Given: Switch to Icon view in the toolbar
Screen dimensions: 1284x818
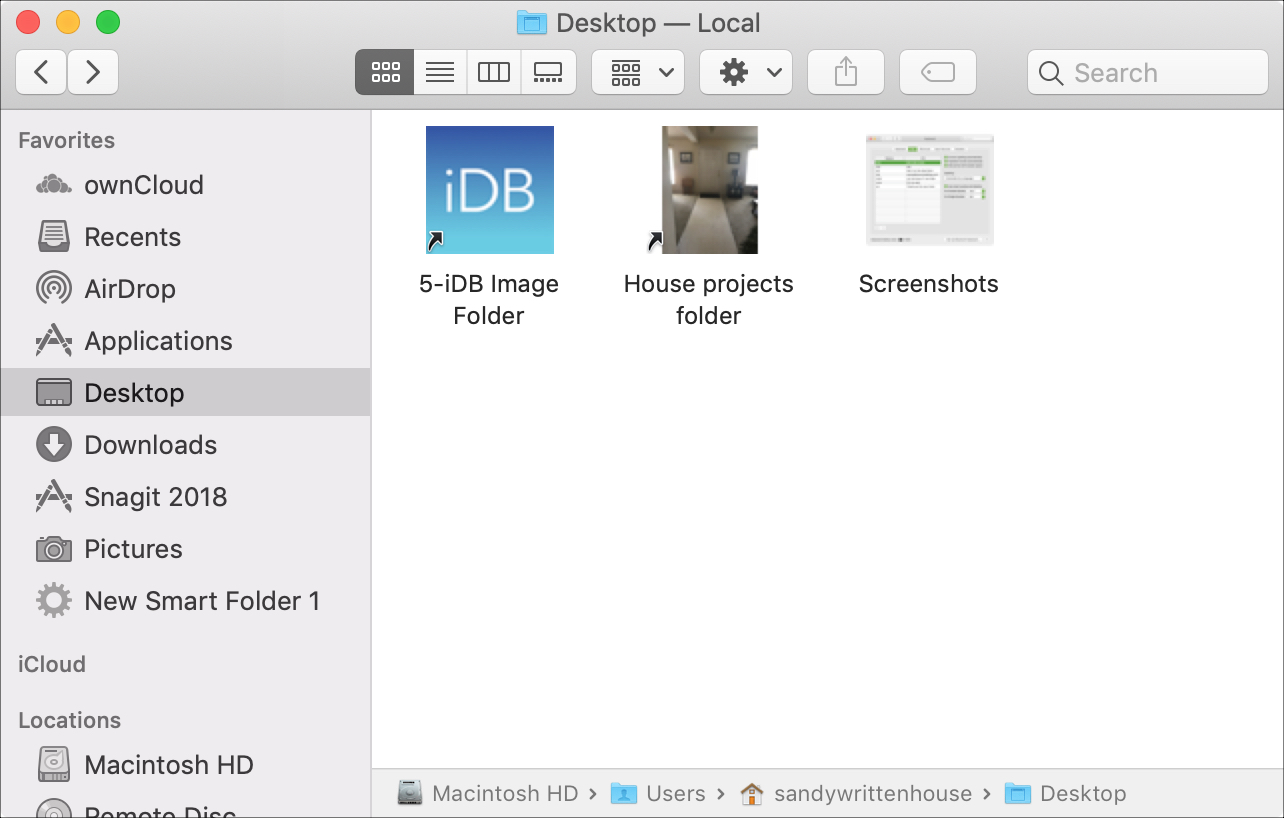Looking at the screenshot, I should pos(384,71).
